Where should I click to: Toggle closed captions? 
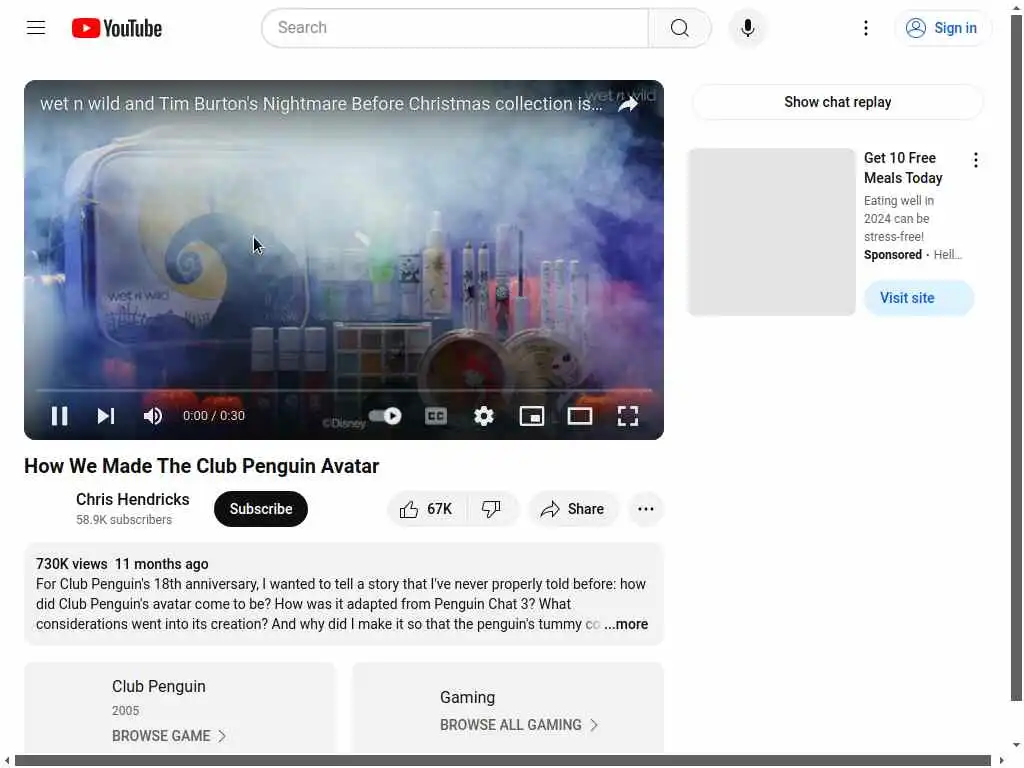[436, 416]
